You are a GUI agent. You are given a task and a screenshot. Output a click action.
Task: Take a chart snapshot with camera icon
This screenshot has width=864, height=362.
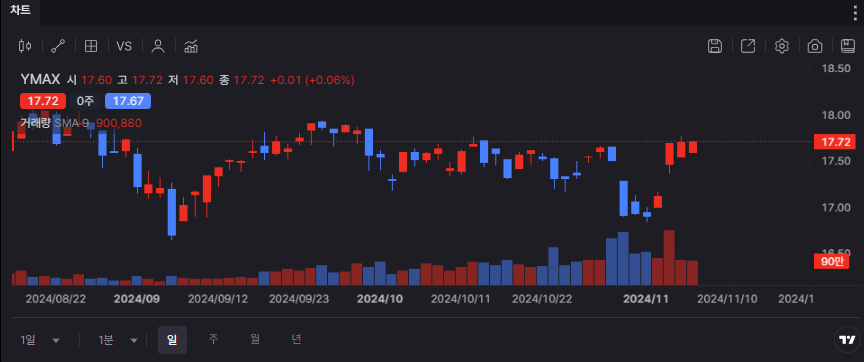[x=814, y=46]
